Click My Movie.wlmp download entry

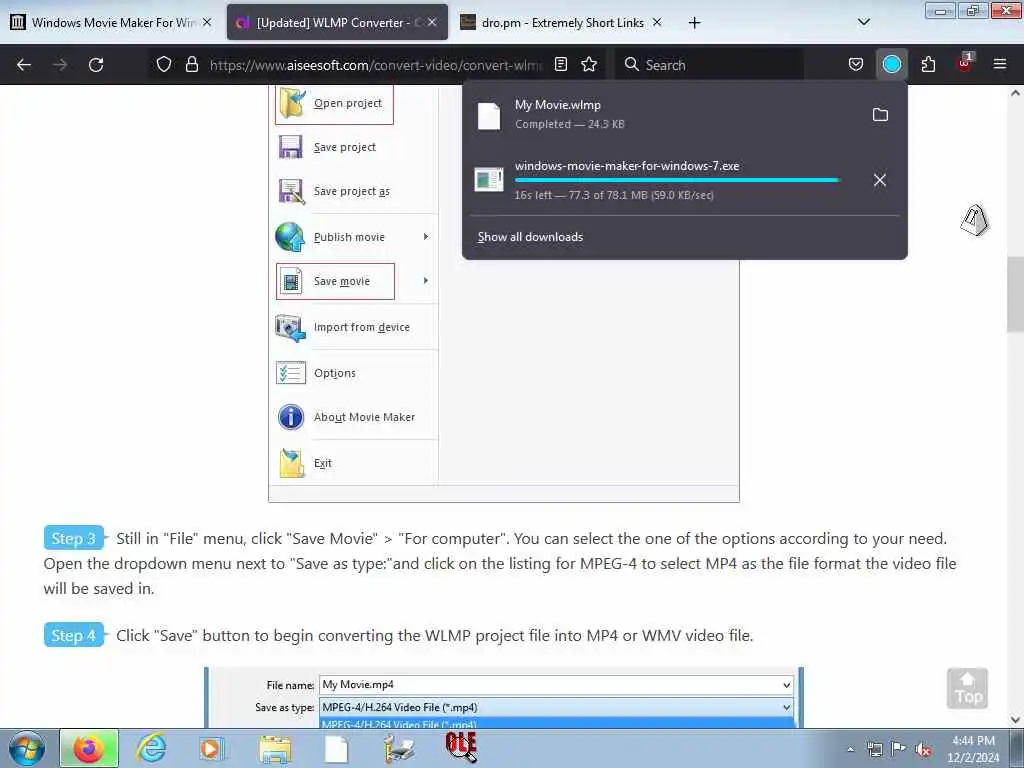coord(666,114)
